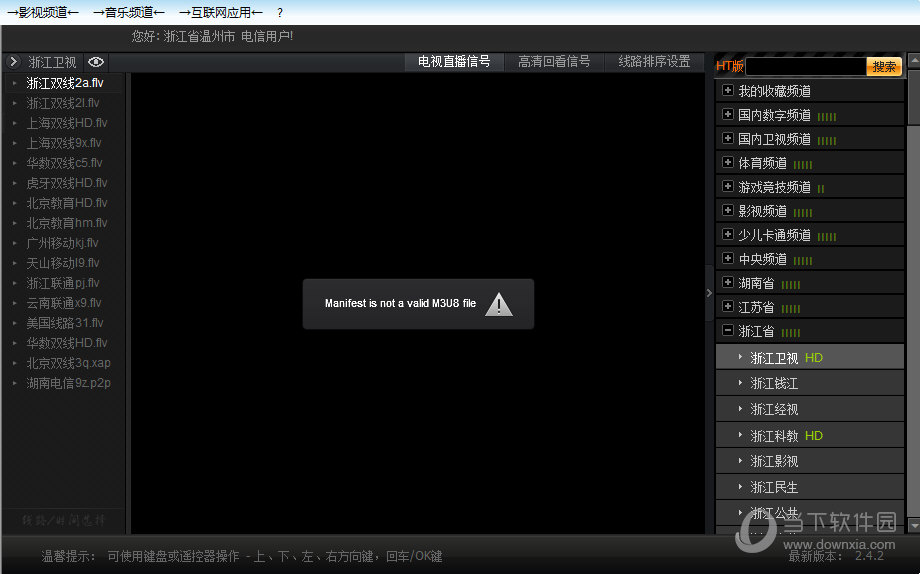920x574 pixels.
Task: Click the arrow icon left of 浙江卫视 header
Action: coord(14,62)
